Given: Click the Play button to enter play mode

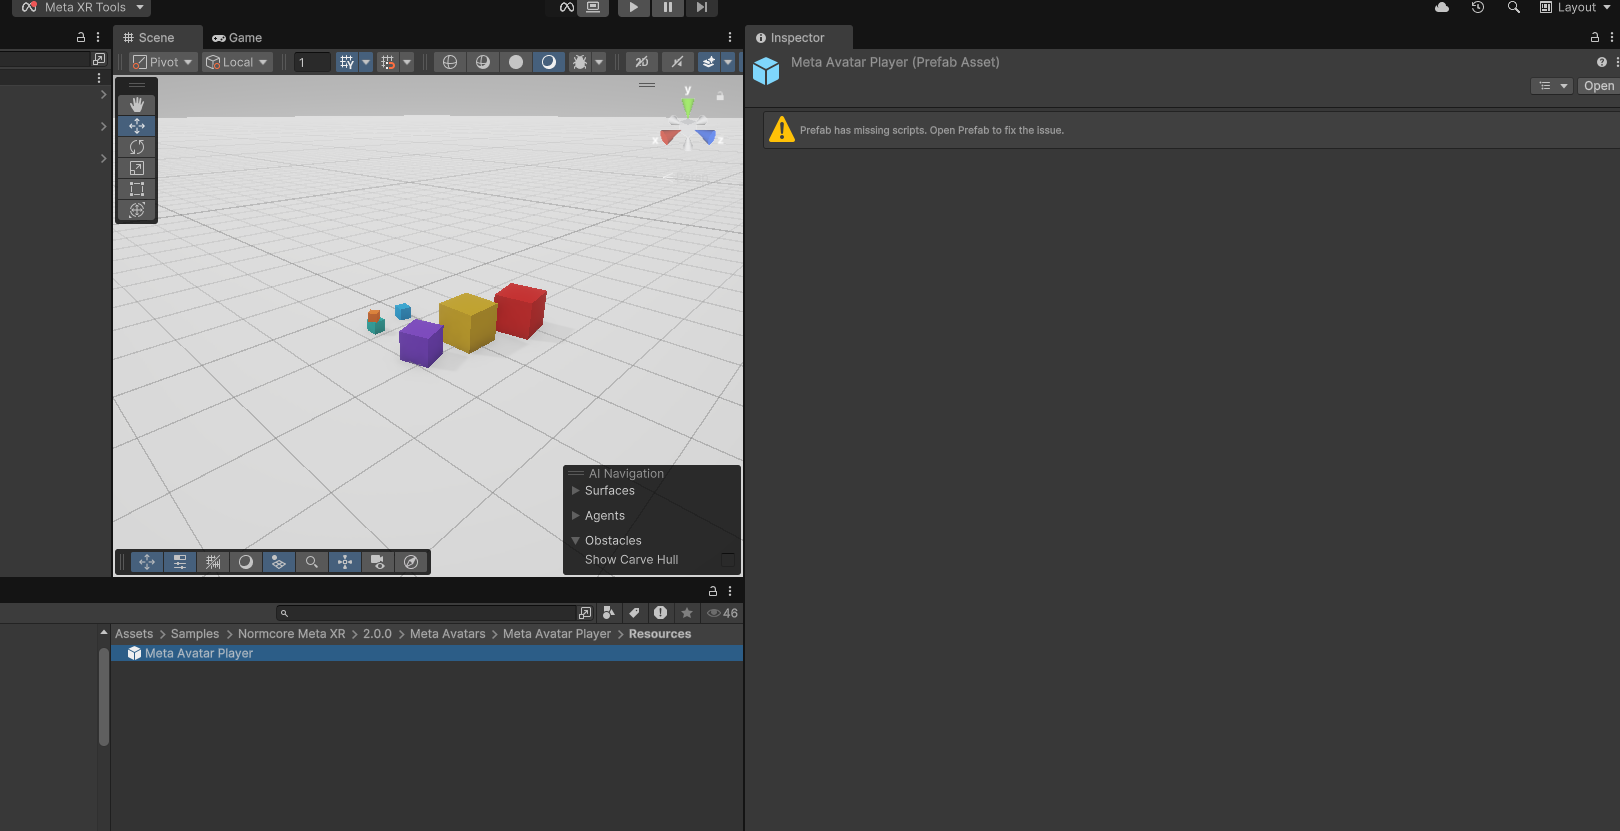Looking at the screenshot, I should click(x=633, y=7).
